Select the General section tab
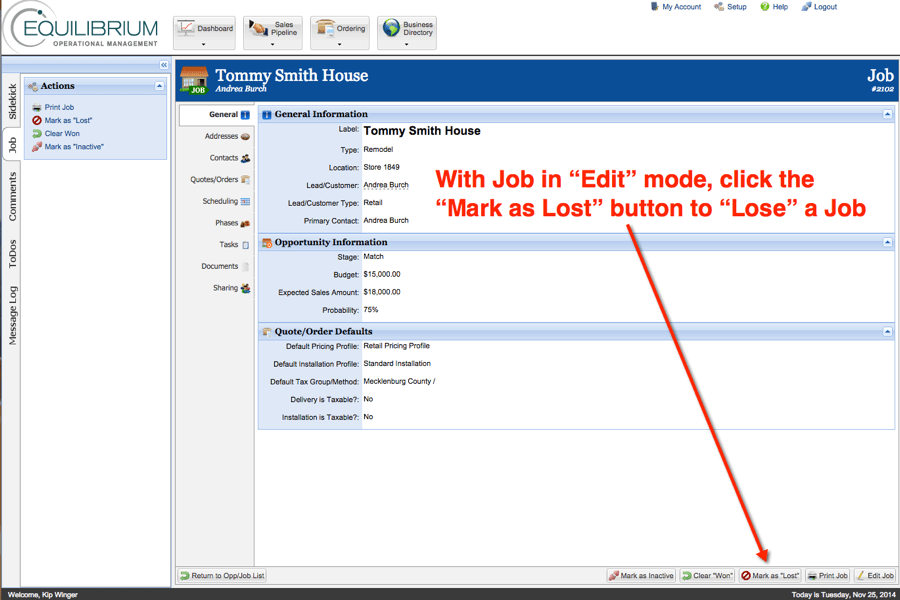The height and width of the screenshot is (600, 900). tap(216, 115)
